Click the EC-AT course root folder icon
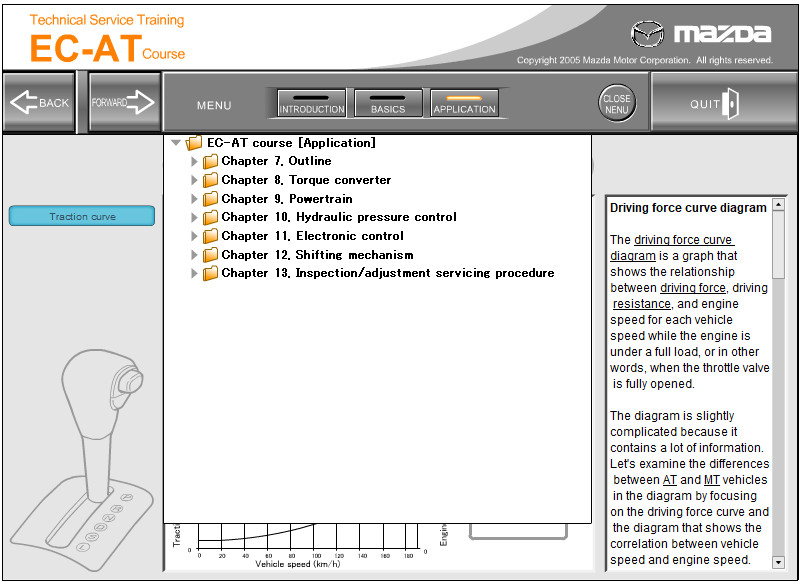Viewport: 801px width, 584px height. [x=194, y=143]
